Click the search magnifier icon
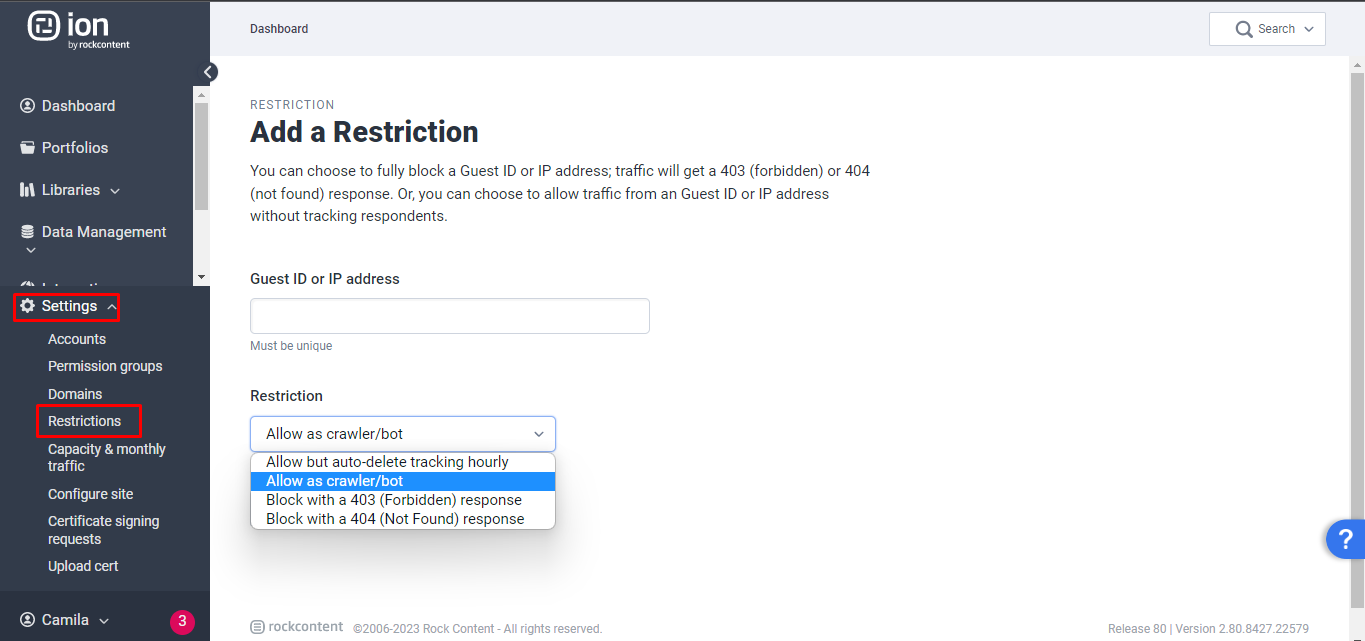Viewport: 1365px width, 641px height. [1244, 30]
